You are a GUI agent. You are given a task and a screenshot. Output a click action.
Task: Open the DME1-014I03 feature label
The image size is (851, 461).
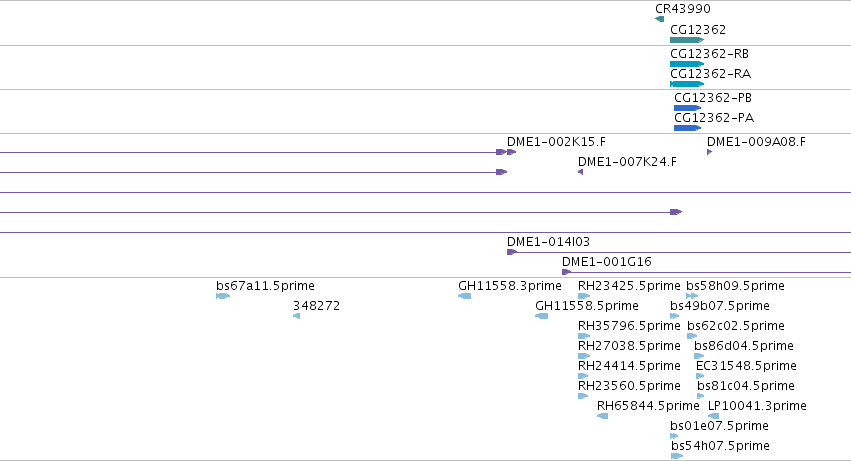(x=548, y=242)
